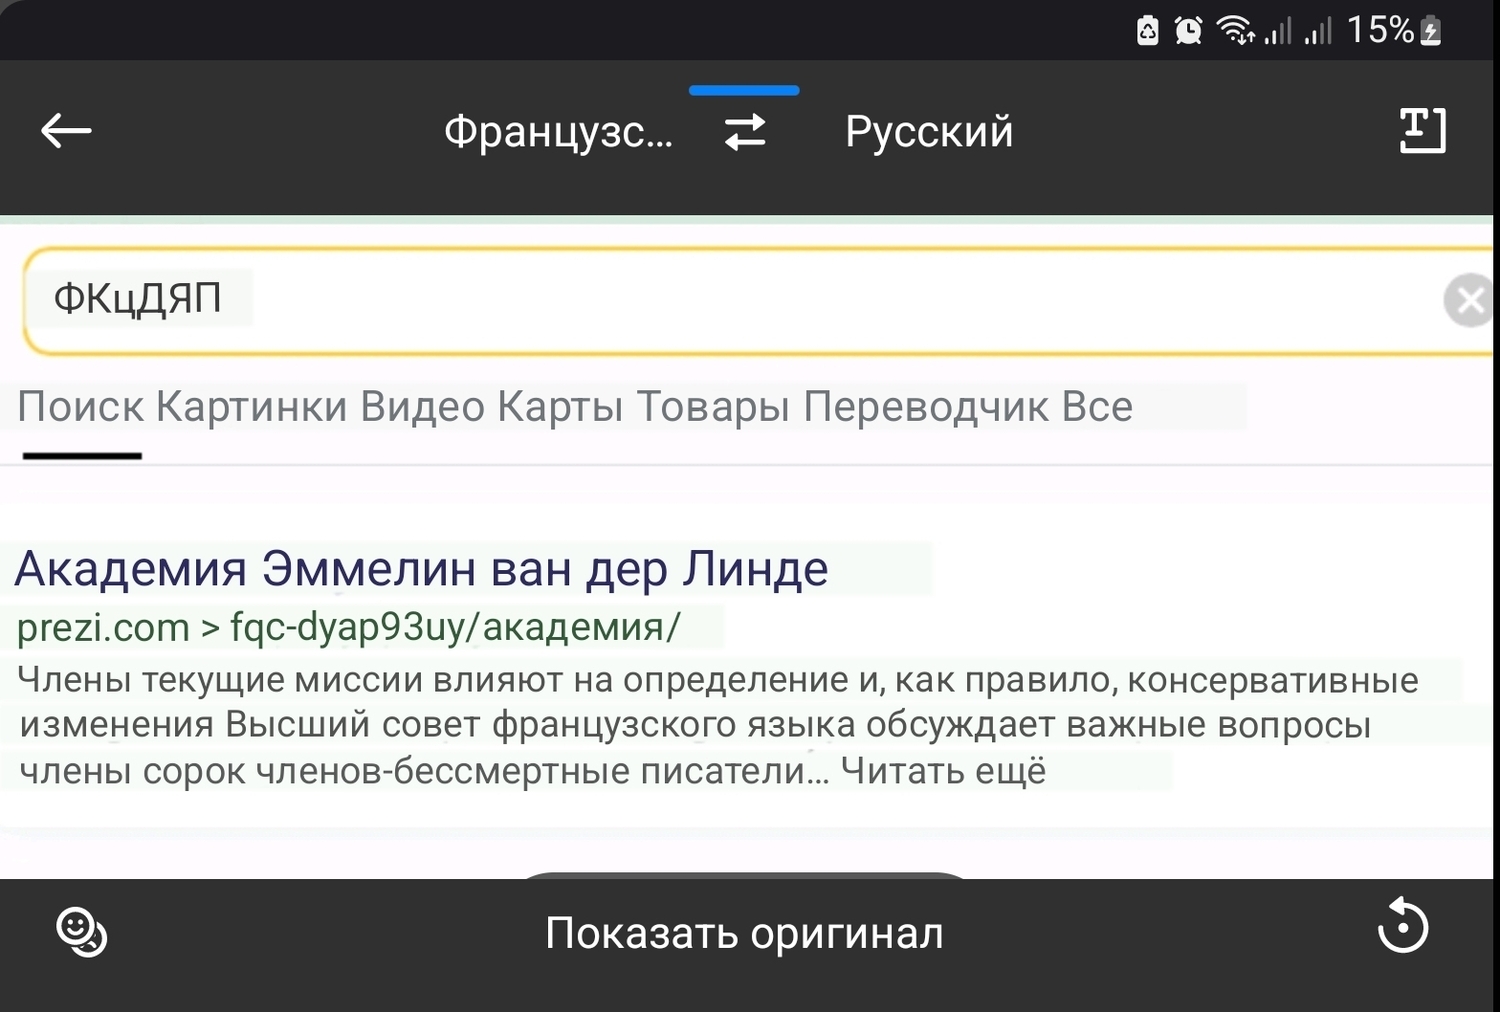Open the Переводчик tab
The height and width of the screenshot is (1012, 1500).
(x=926, y=407)
